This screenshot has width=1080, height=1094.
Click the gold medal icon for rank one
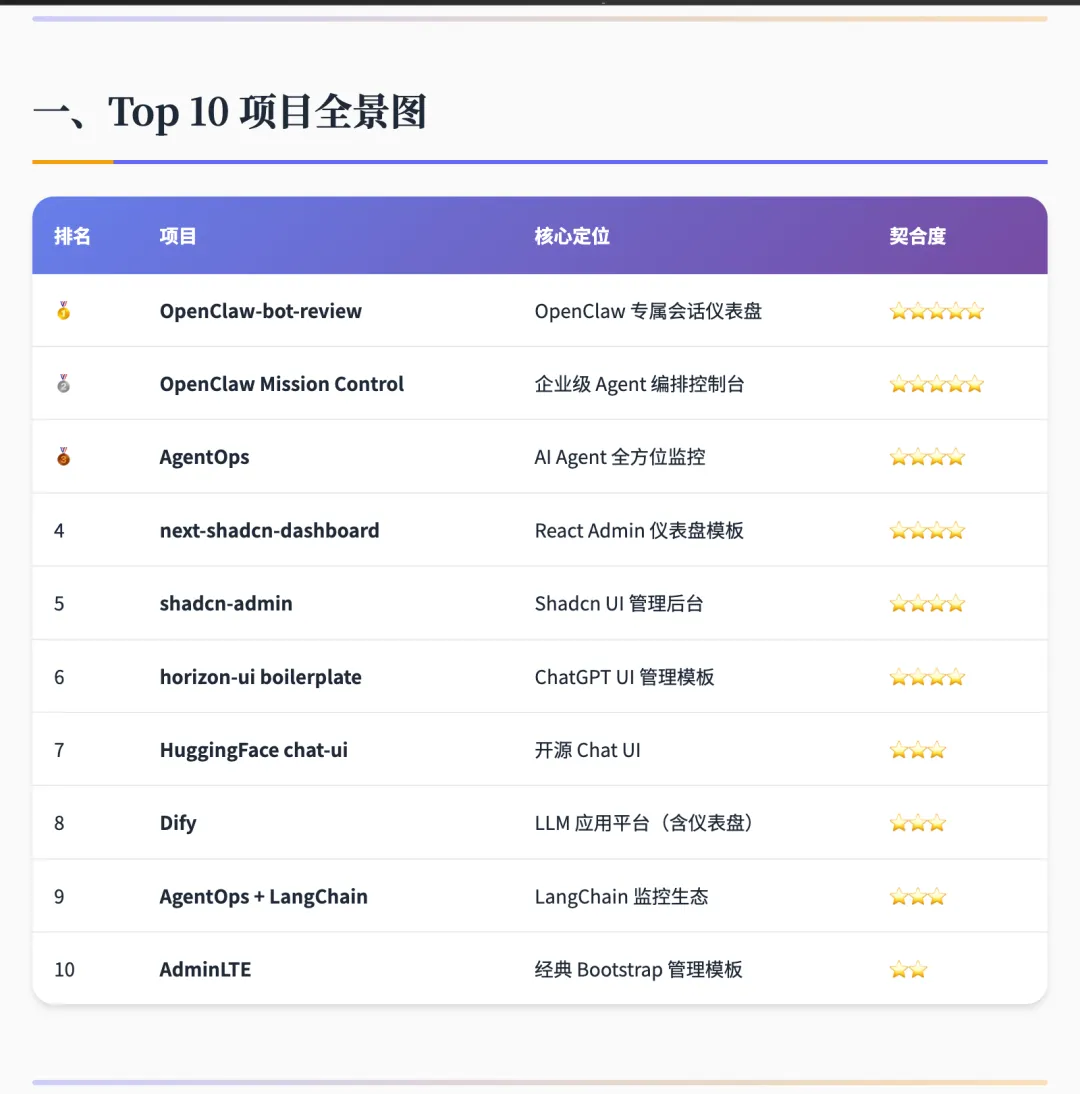(63, 310)
